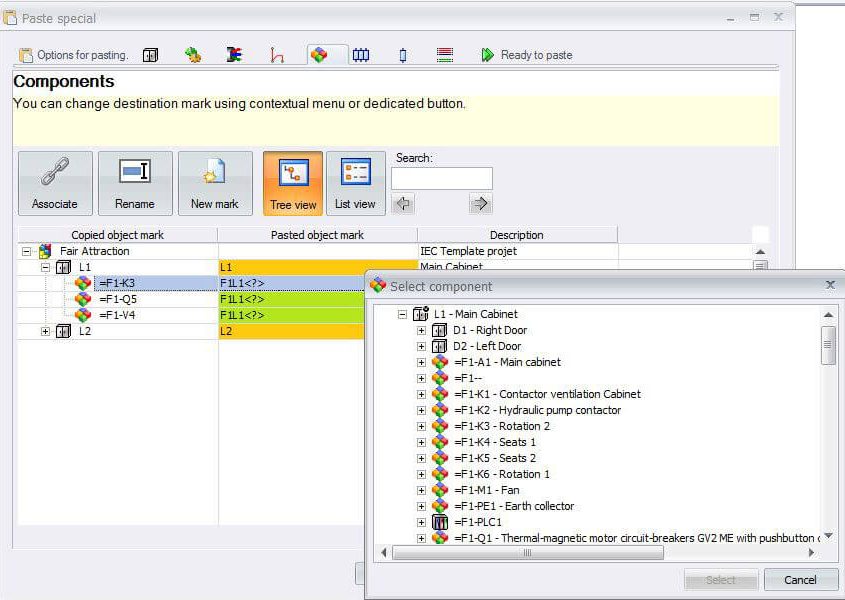The height and width of the screenshot is (600, 845).
Task: Click the scroll down arrow in Select component
Action: [x=828, y=535]
